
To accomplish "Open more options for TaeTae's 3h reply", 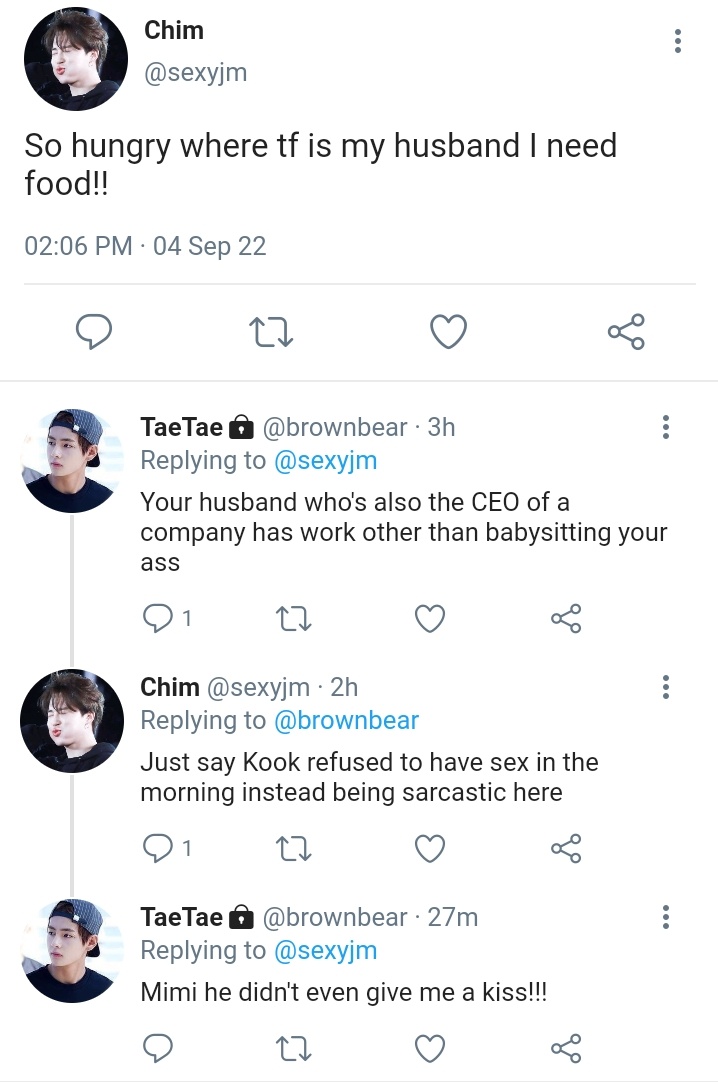I will [666, 427].
